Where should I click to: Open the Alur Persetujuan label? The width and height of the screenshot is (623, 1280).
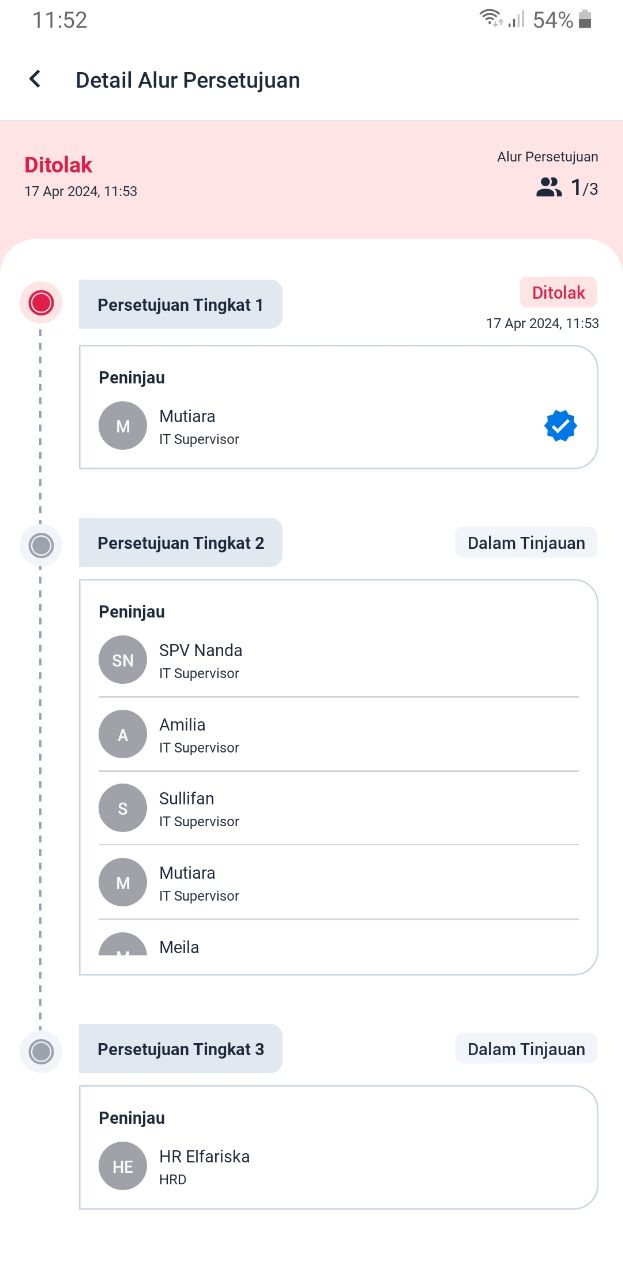point(547,157)
